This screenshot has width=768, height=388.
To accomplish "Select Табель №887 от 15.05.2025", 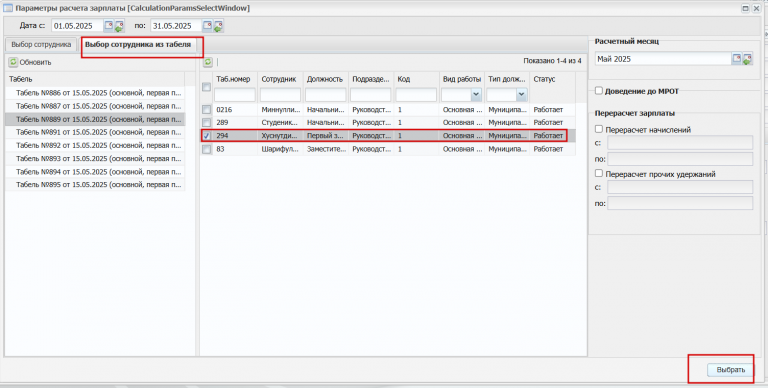I will [95, 106].
